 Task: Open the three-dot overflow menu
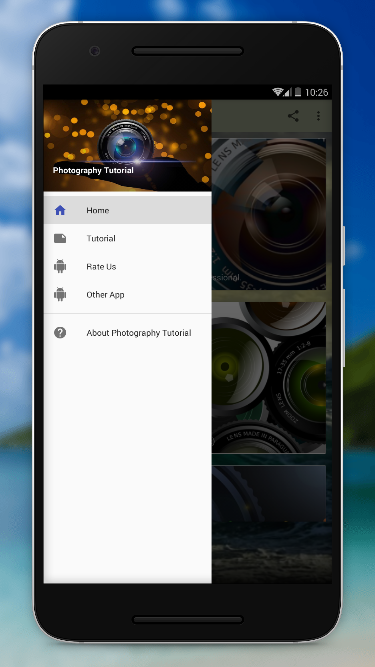[x=318, y=116]
